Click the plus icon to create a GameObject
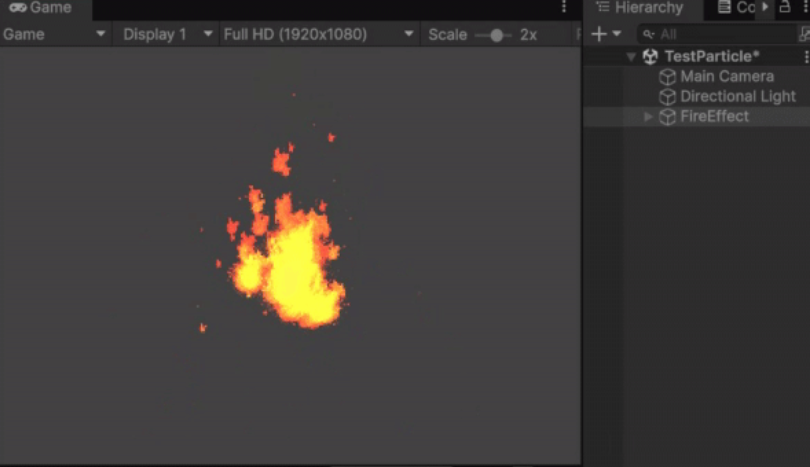 pyautogui.click(x=598, y=34)
